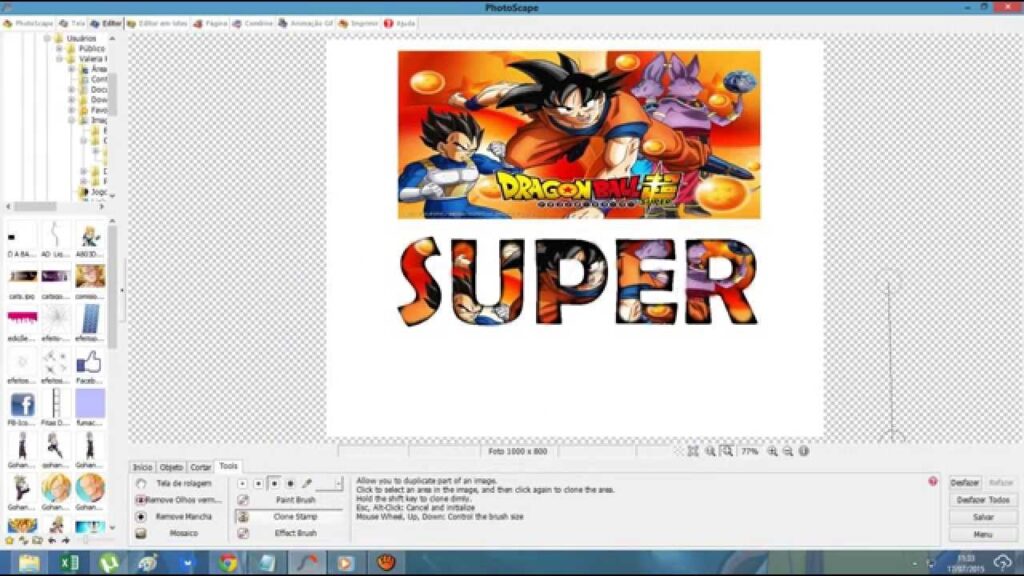Click the folder icon below thumbnails
1024x576 pixels.
[x=37, y=540]
